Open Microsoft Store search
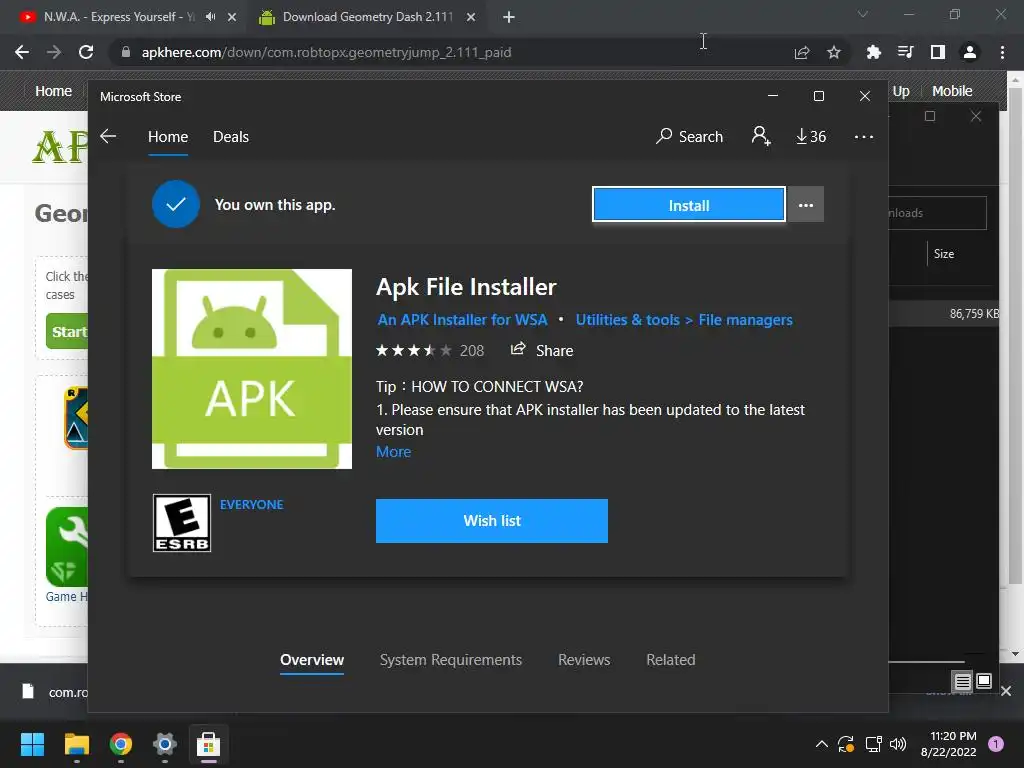 tap(690, 136)
